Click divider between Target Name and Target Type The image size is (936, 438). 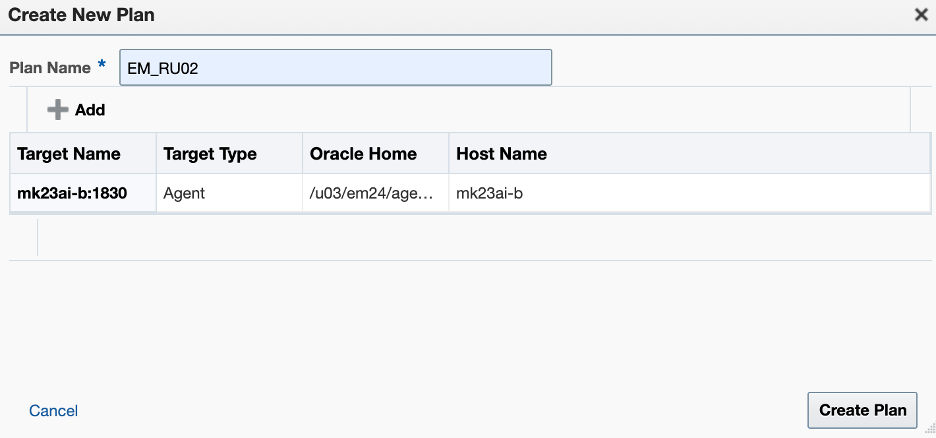click(156, 154)
